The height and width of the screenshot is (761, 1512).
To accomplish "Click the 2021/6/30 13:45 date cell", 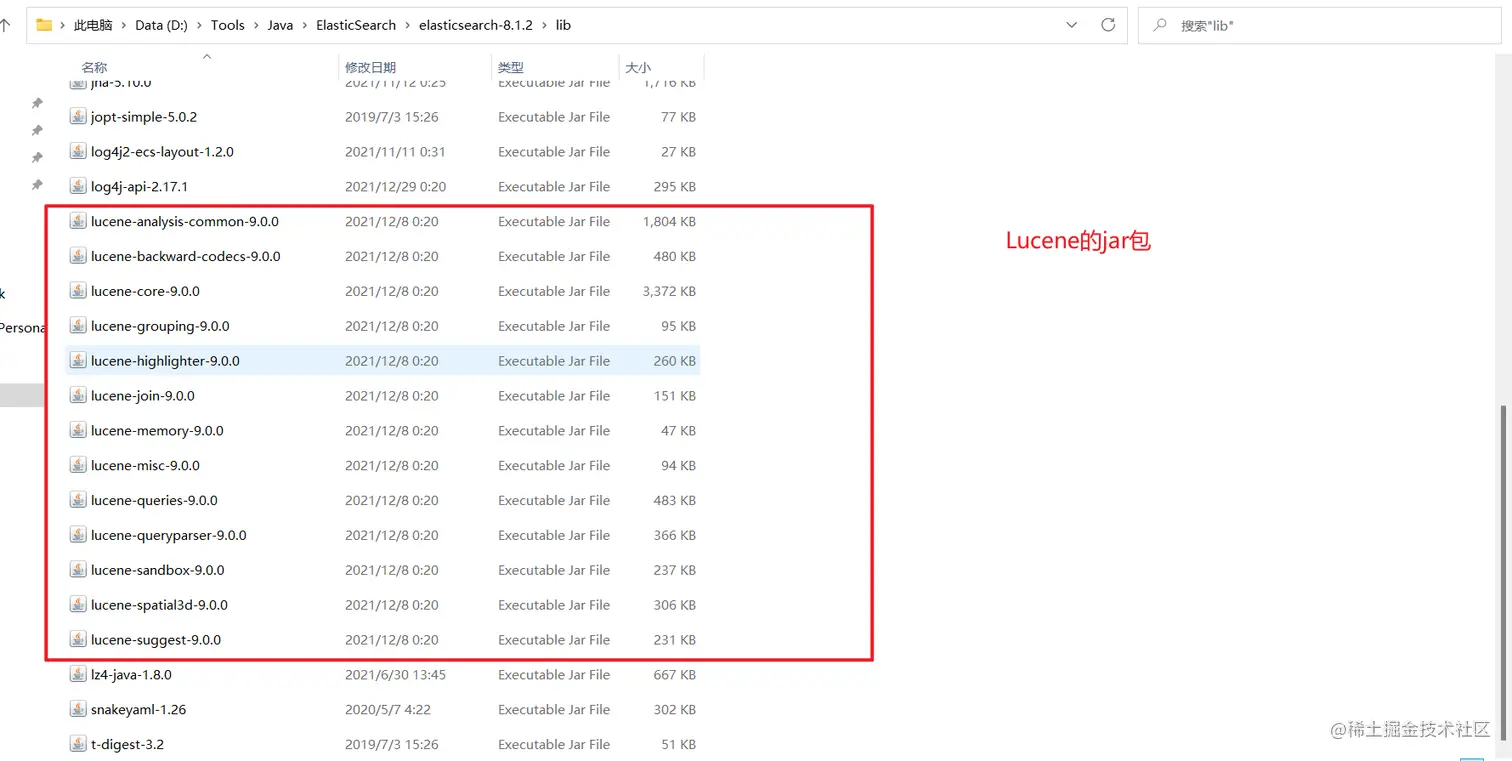I will pyautogui.click(x=395, y=675).
